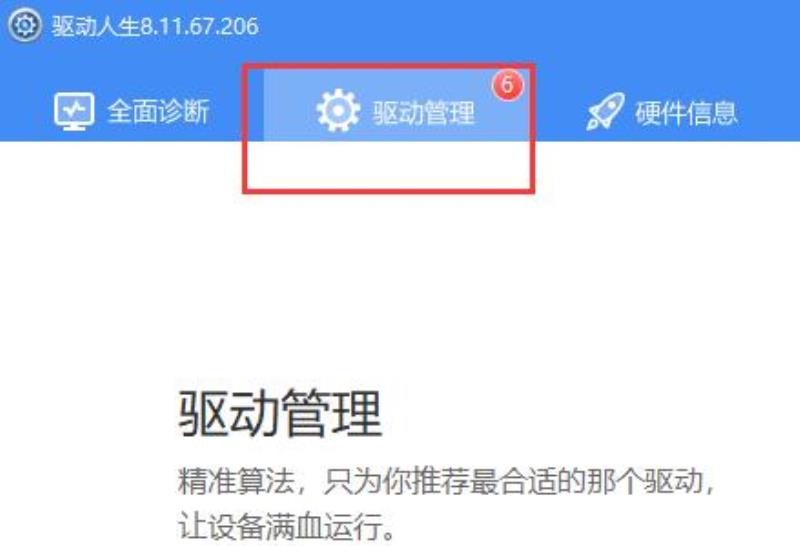Click the 驱动人生 title text
Viewport: 800px width, 546px height.
coord(95,27)
